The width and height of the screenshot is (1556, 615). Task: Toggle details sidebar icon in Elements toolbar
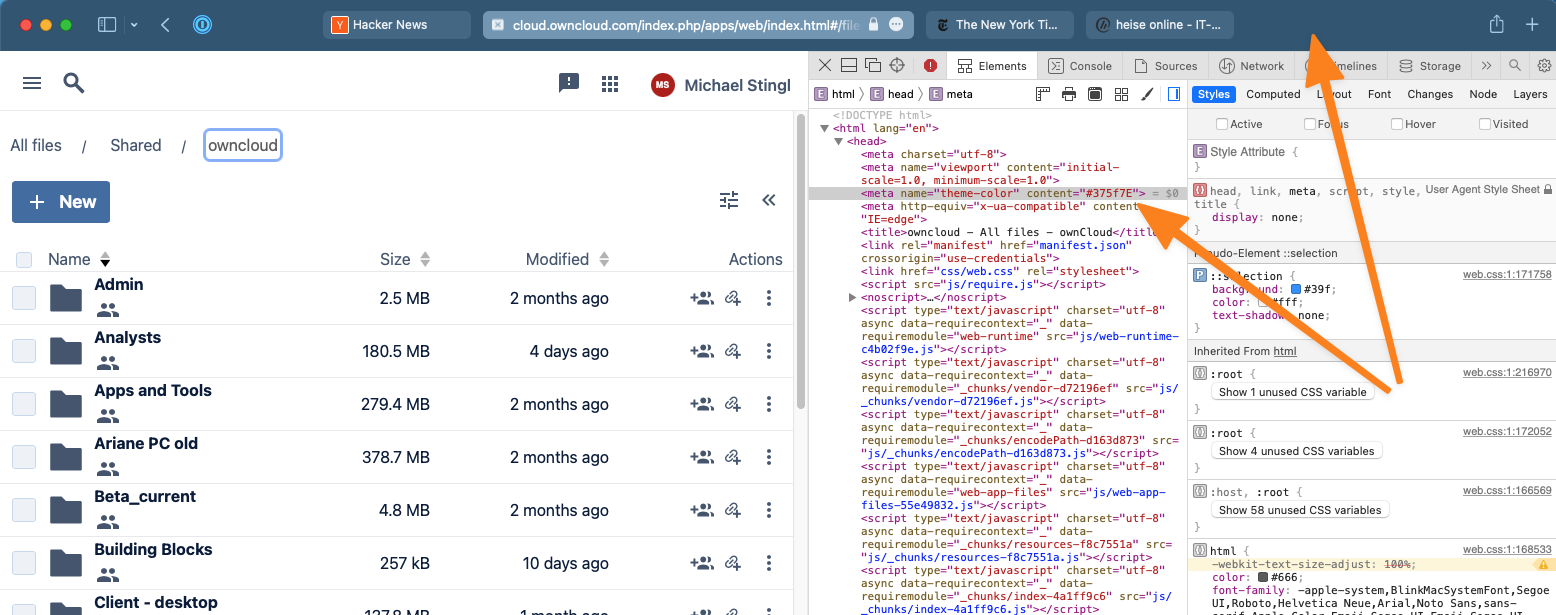click(x=1174, y=94)
